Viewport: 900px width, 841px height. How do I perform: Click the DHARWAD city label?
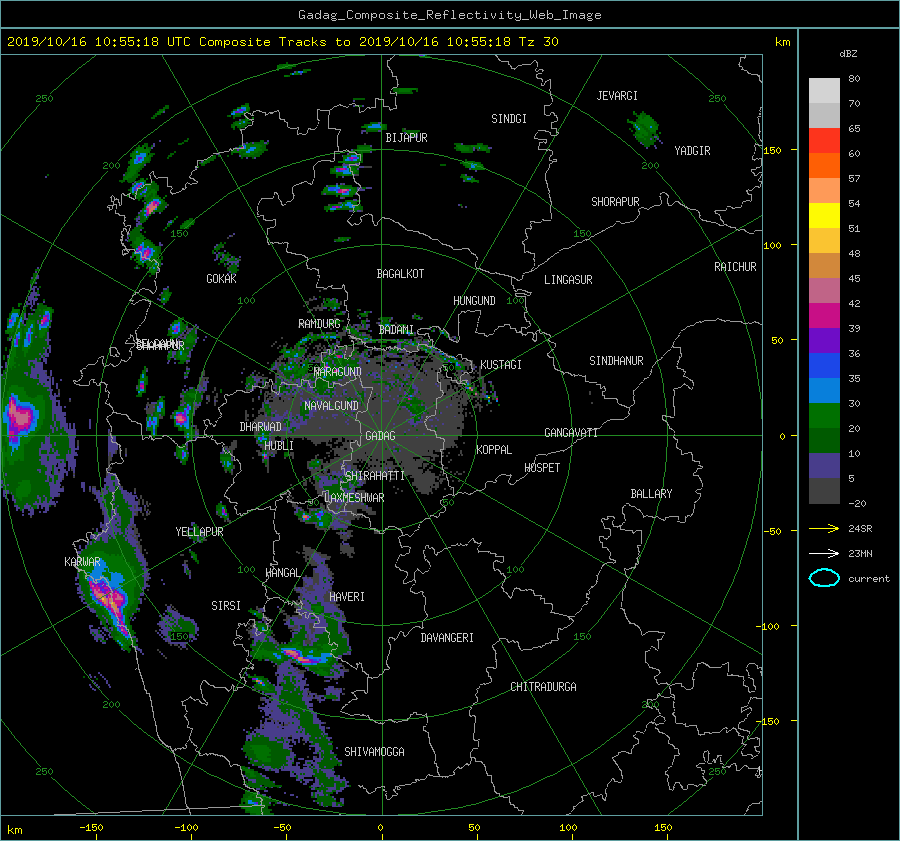[261, 427]
